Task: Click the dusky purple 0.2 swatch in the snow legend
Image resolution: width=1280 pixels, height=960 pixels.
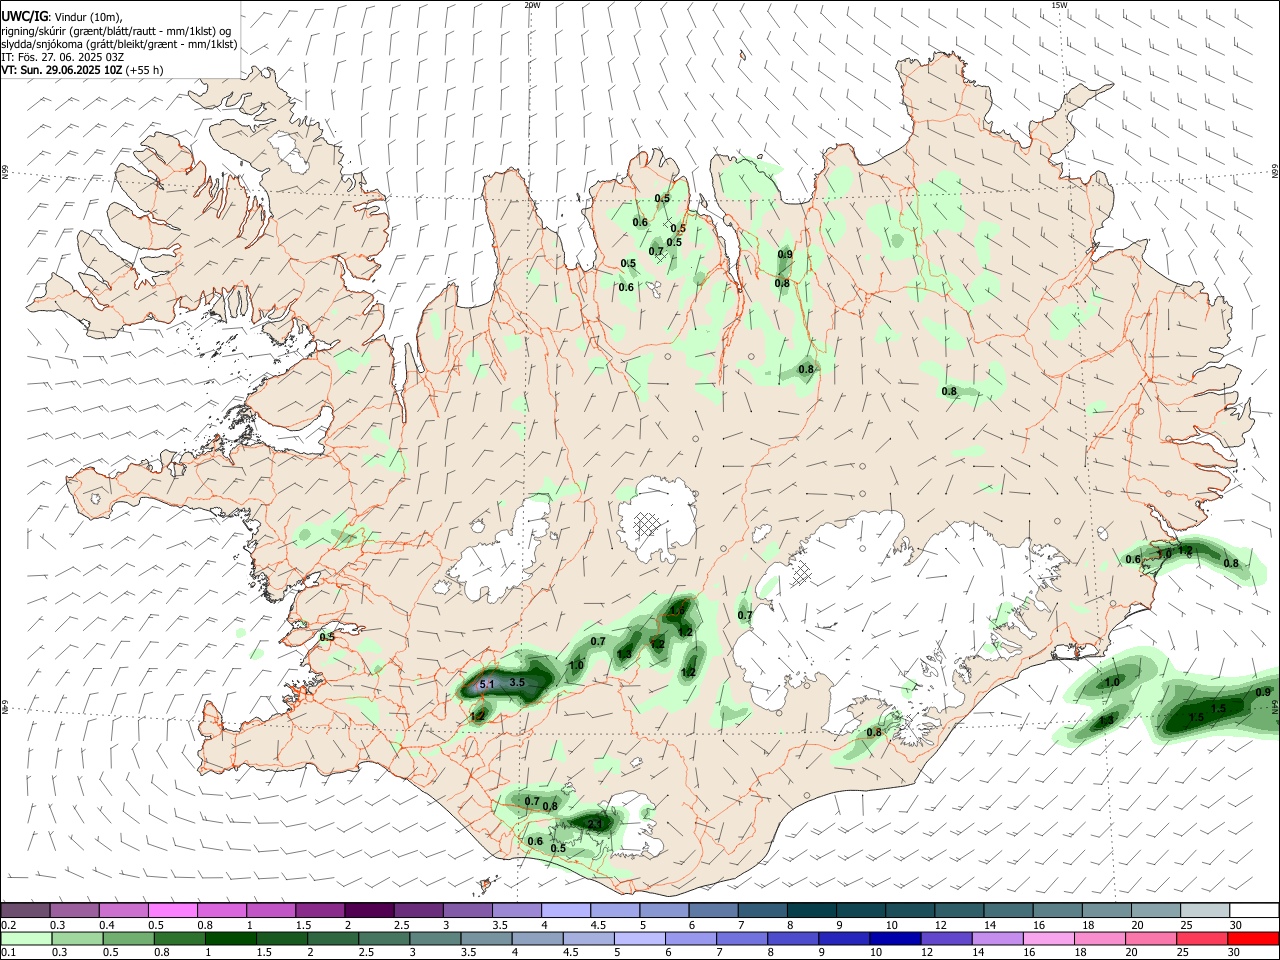Action: pos(25,911)
